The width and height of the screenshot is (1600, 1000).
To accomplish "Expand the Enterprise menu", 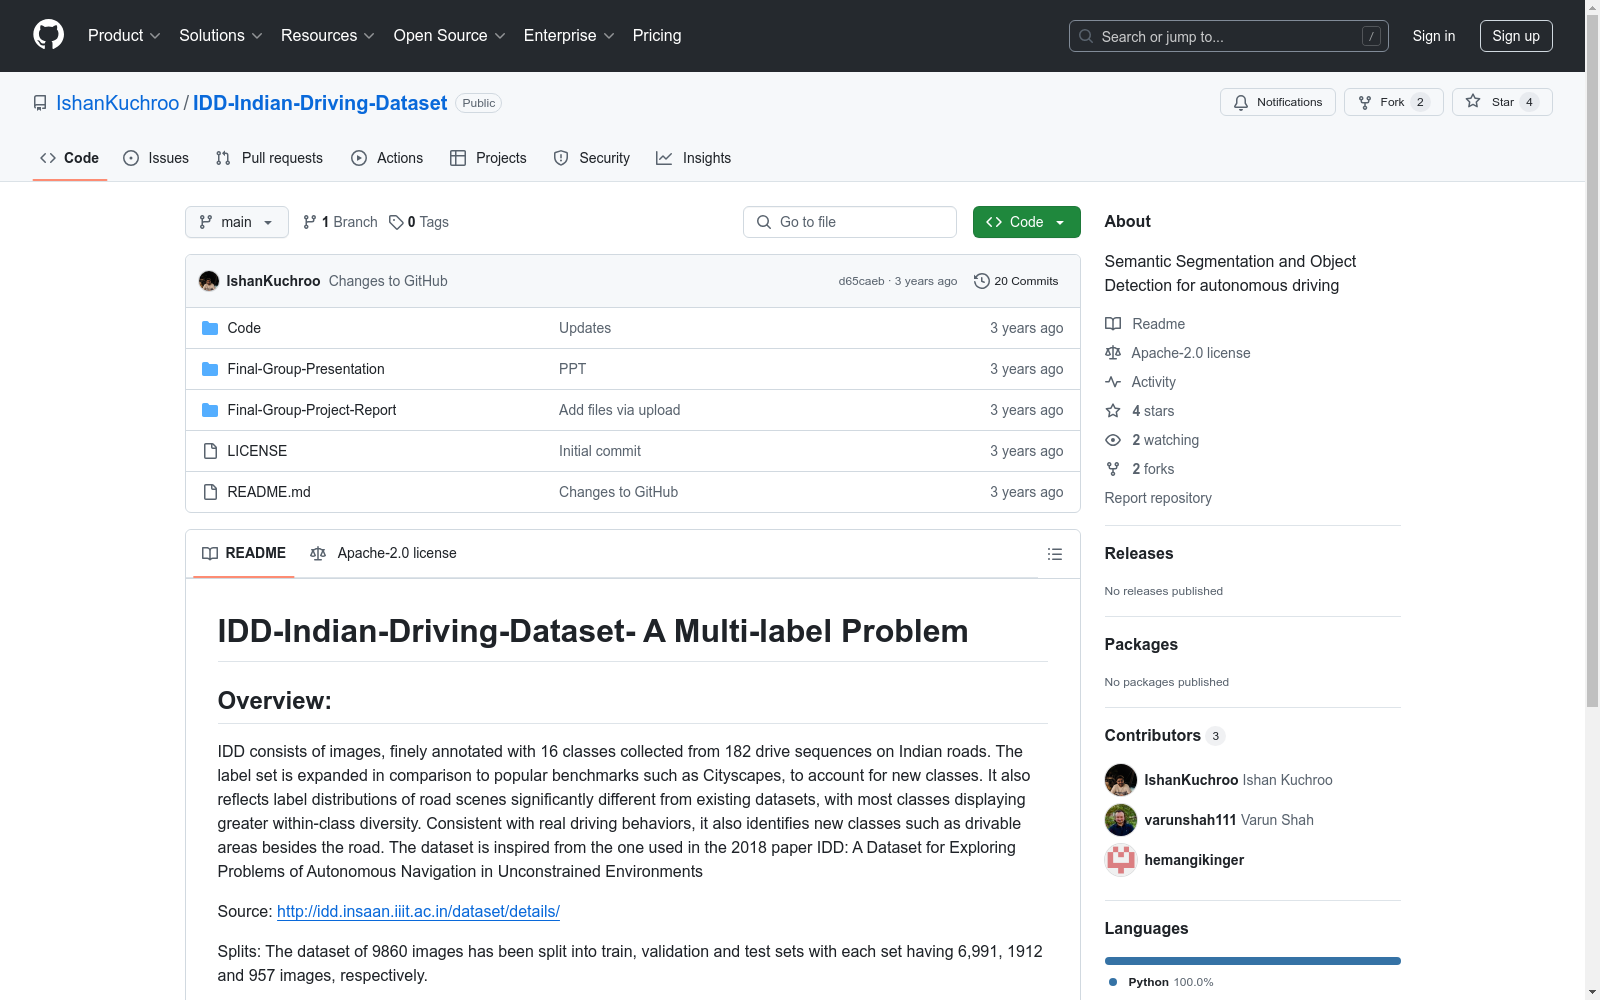I will pyautogui.click(x=569, y=36).
